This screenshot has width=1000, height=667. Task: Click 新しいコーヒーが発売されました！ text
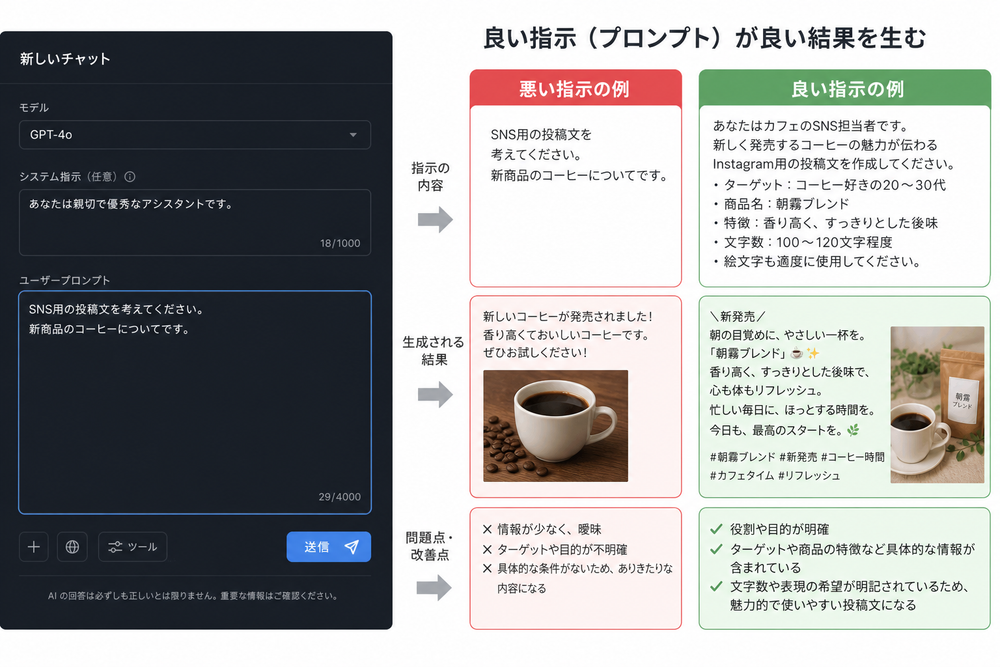pyautogui.click(x=568, y=316)
